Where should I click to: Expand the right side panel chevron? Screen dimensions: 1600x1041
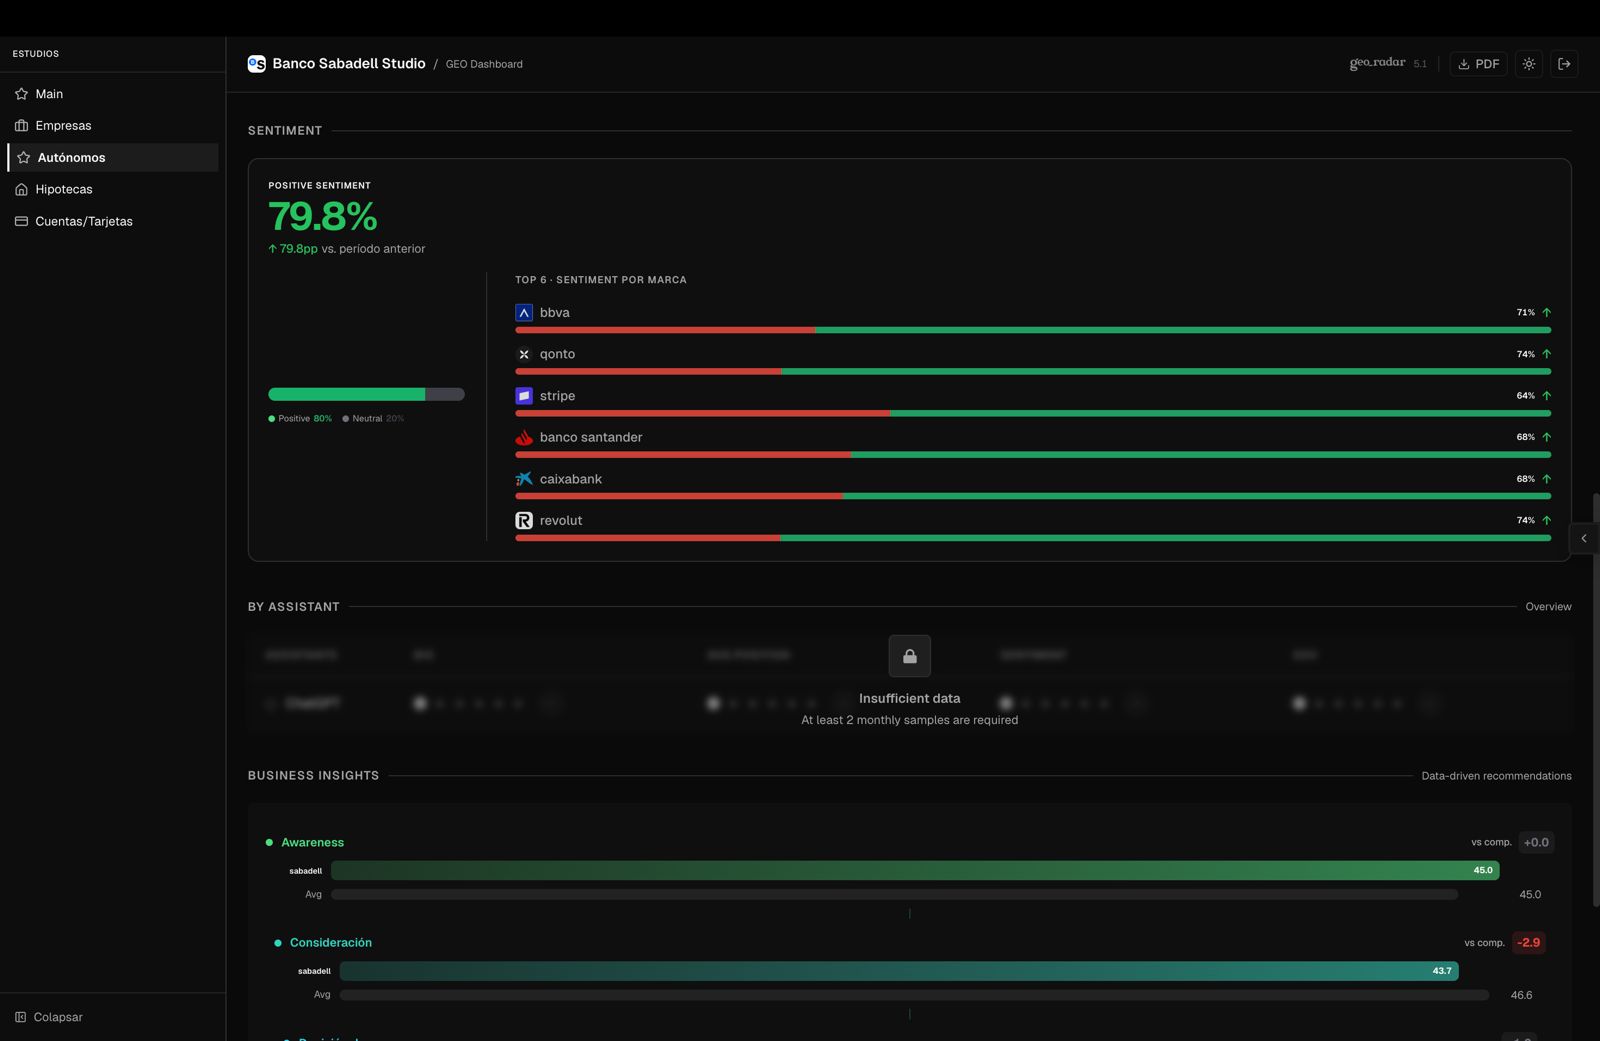point(1583,539)
